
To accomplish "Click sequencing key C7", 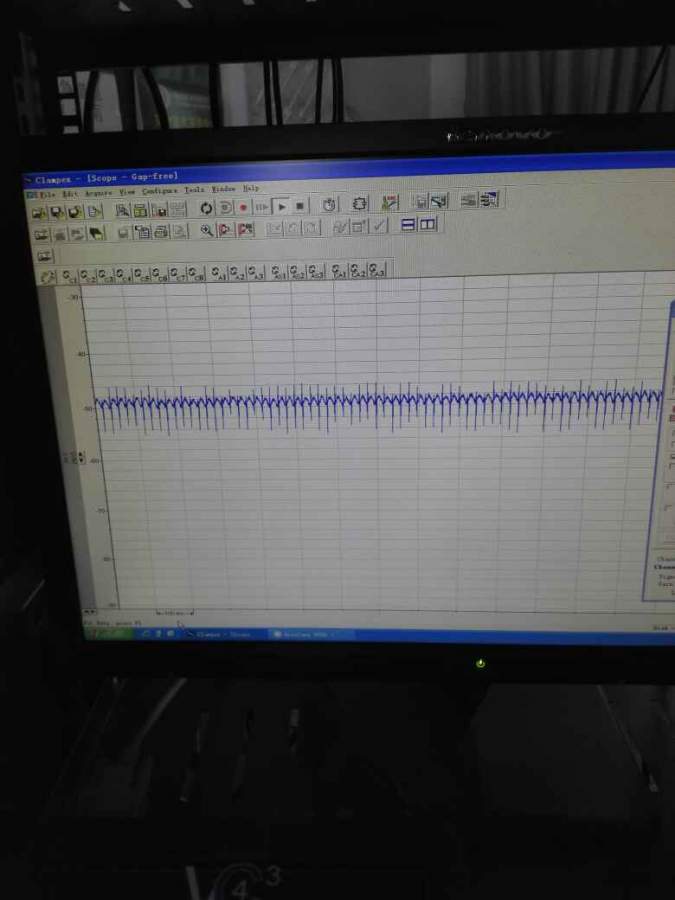I will (x=177, y=273).
